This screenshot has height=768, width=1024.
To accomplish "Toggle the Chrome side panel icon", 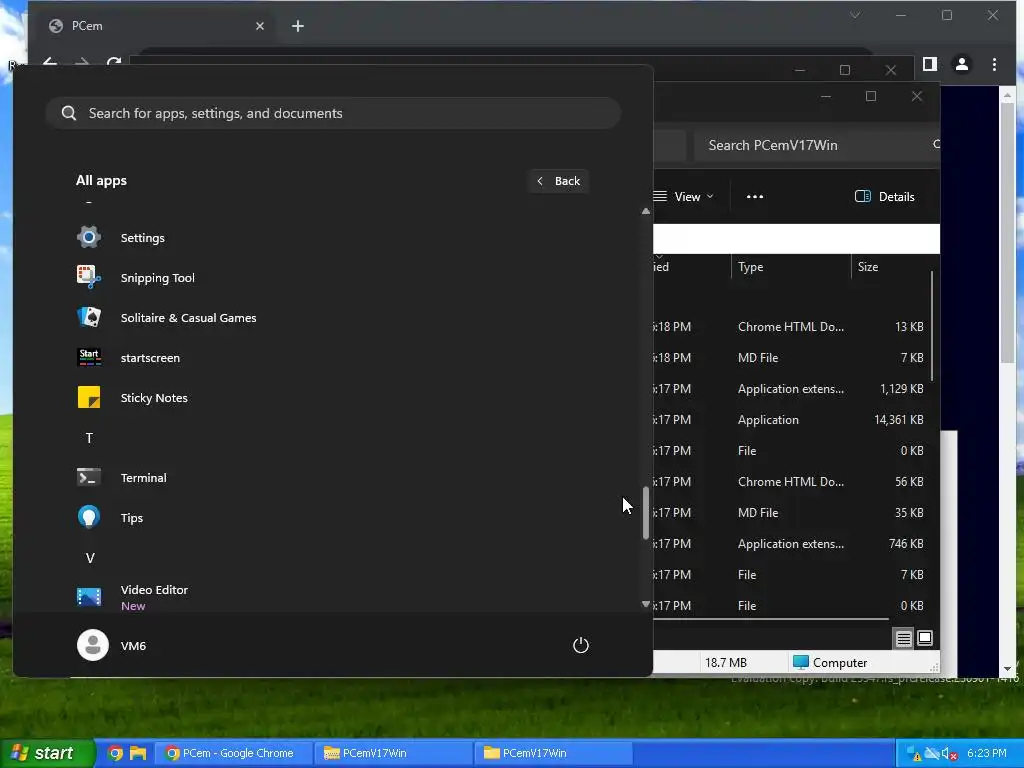I will click(x=929, y=64).
